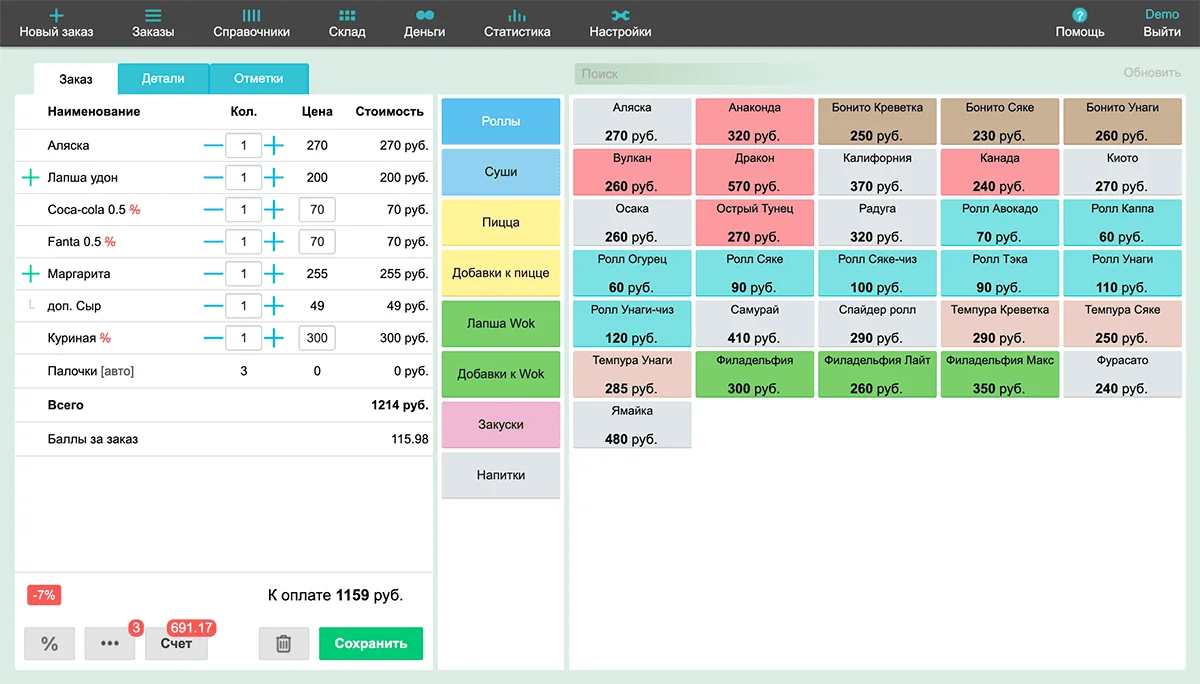Add the Ролл Авокадо for 70 руб.
The width and height of the screenshot is (1200, 684).
(x=1000, y=222)
